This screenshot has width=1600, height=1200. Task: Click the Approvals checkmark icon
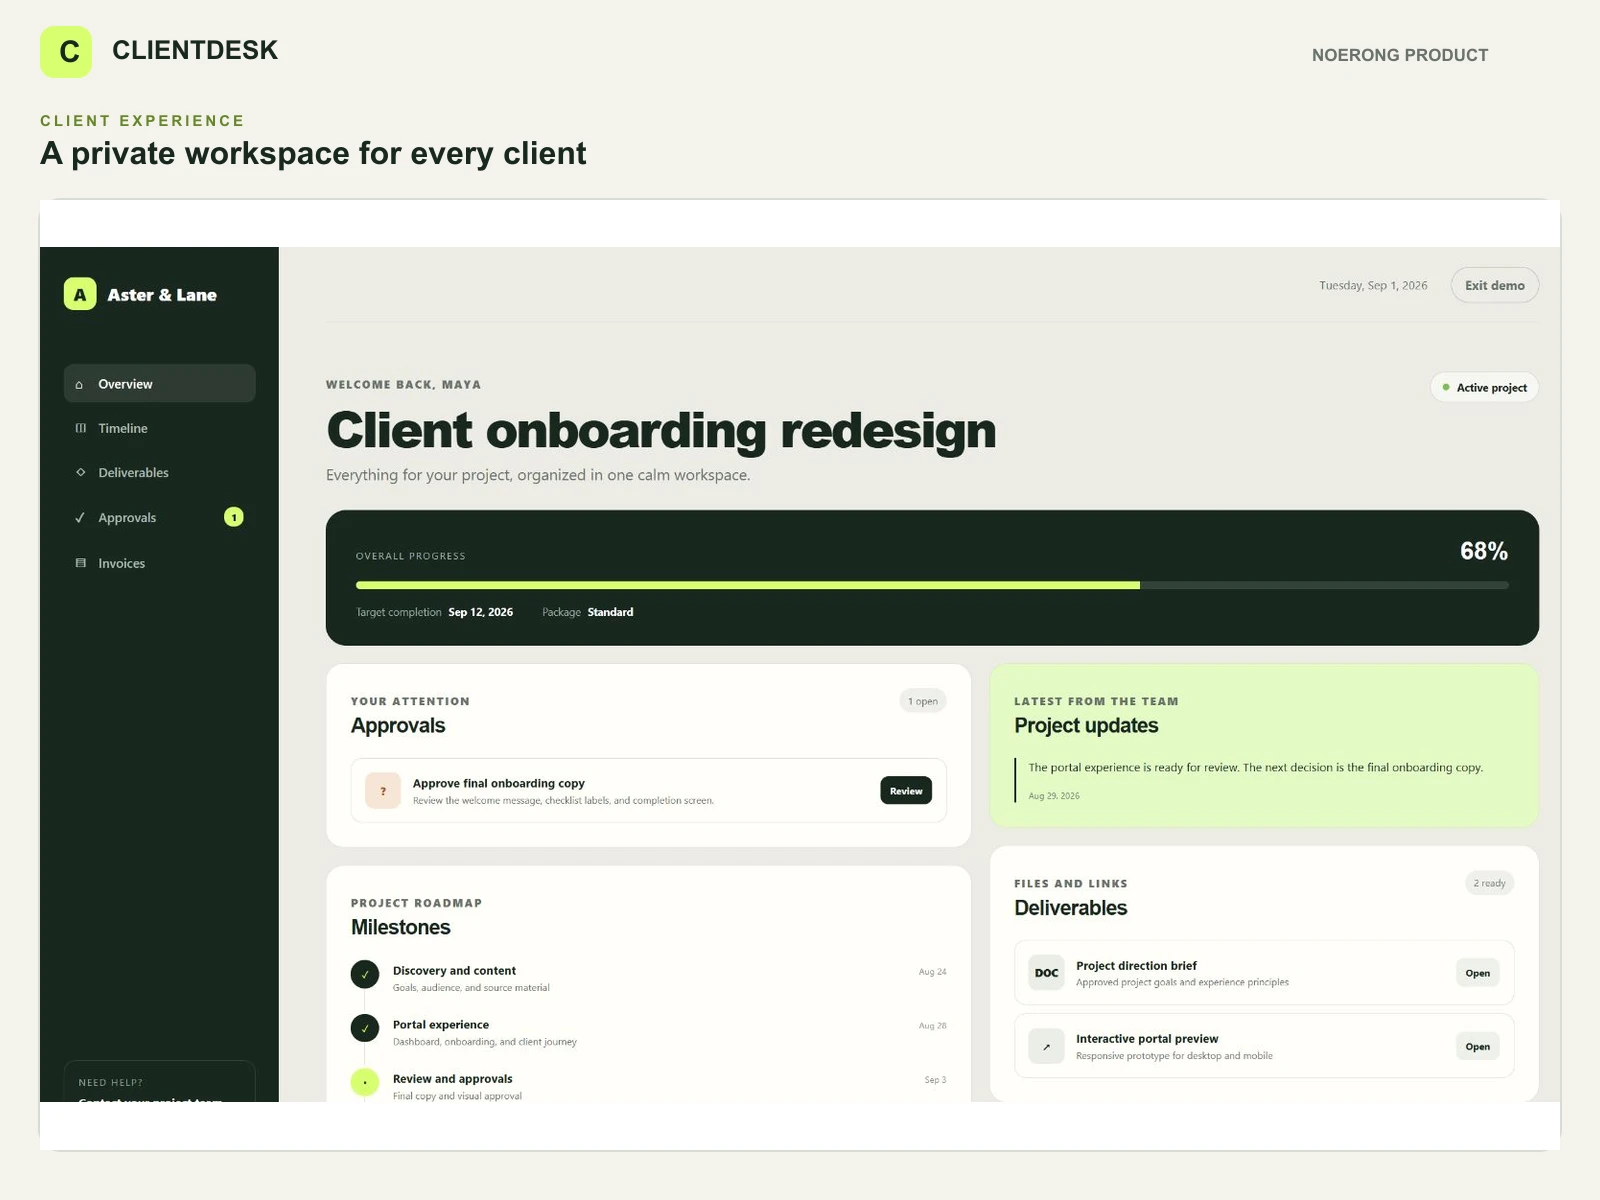80,517
